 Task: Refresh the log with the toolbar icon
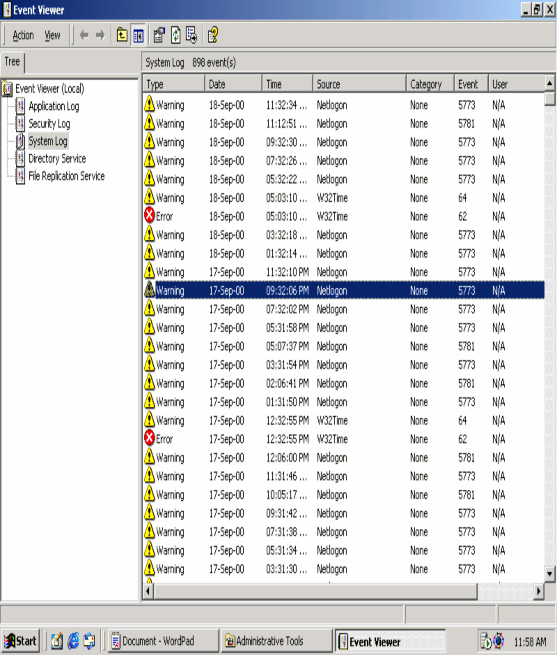(176, 35)
